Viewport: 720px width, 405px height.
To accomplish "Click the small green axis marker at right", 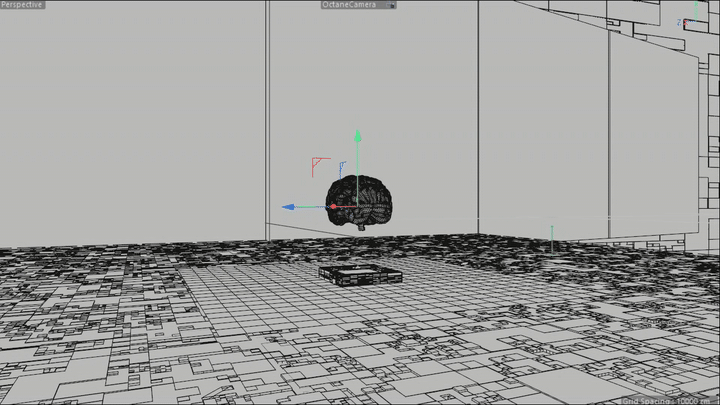I will (x=552, y=239).
